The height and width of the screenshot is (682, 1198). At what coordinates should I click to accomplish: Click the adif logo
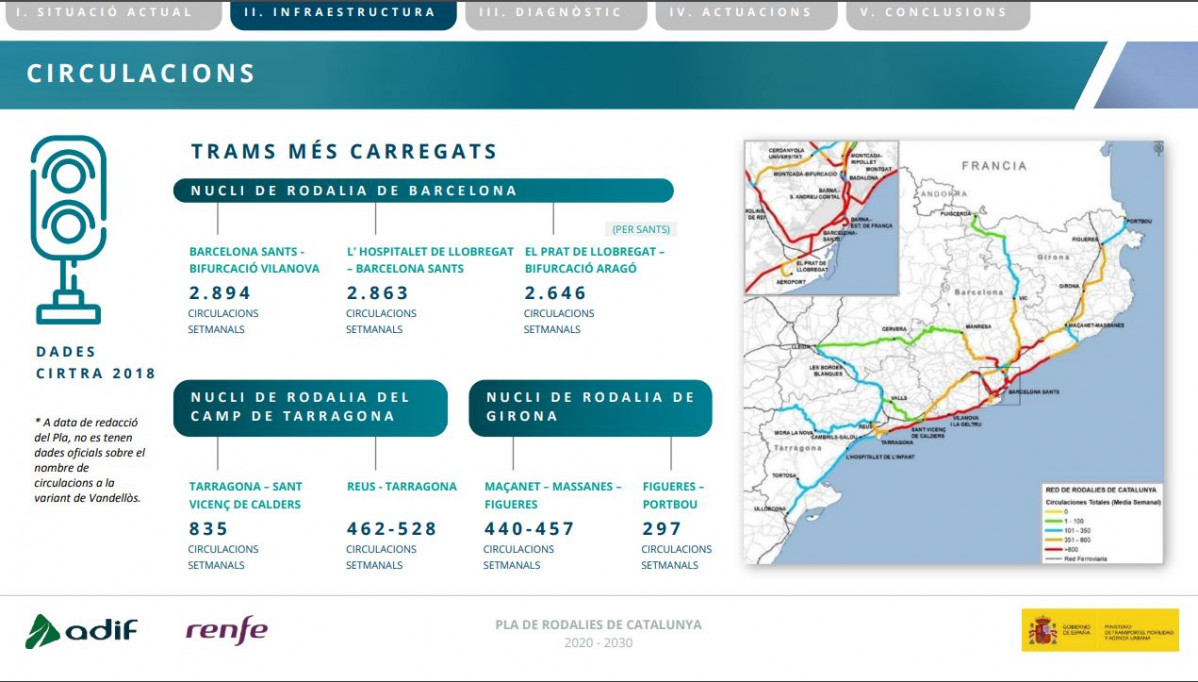click(82, 631)
